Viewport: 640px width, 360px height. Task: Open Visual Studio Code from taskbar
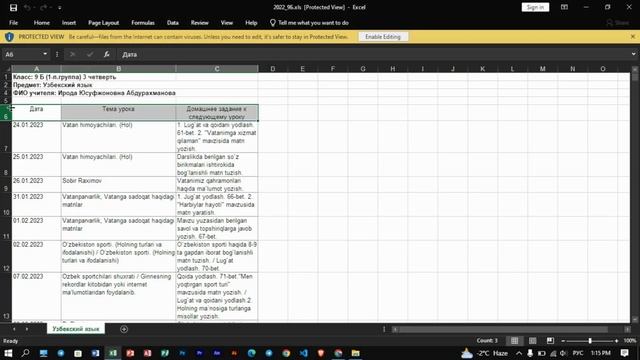click(x=304, y=353)
